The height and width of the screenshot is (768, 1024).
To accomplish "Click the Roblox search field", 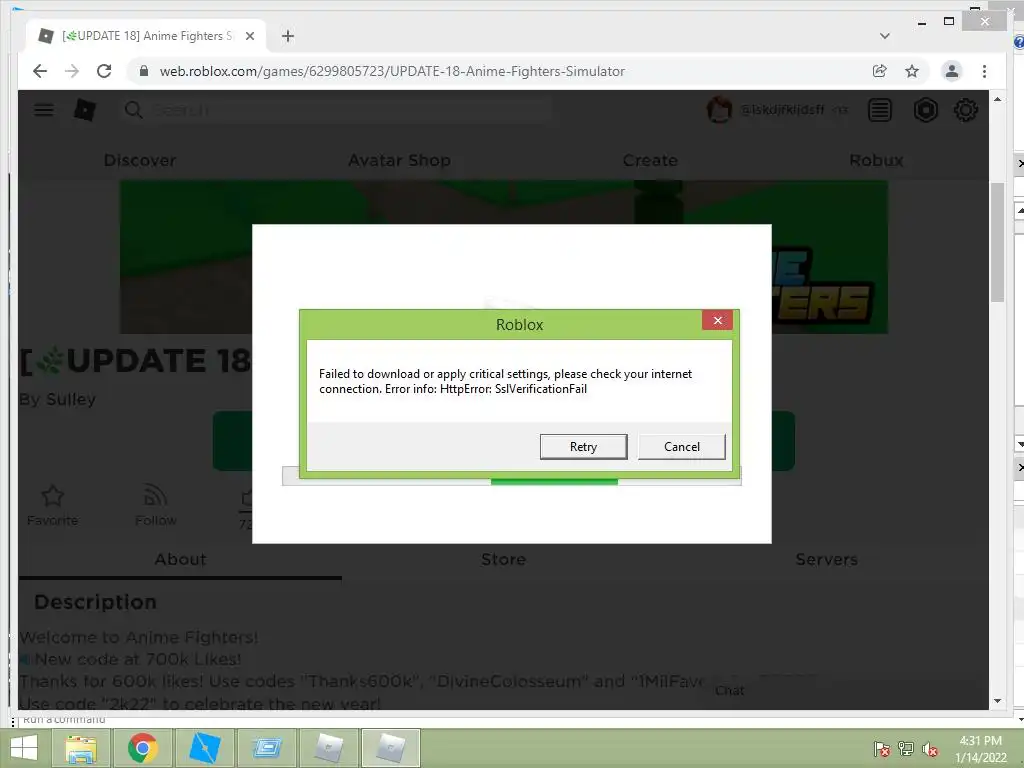I will pos(336,110).
